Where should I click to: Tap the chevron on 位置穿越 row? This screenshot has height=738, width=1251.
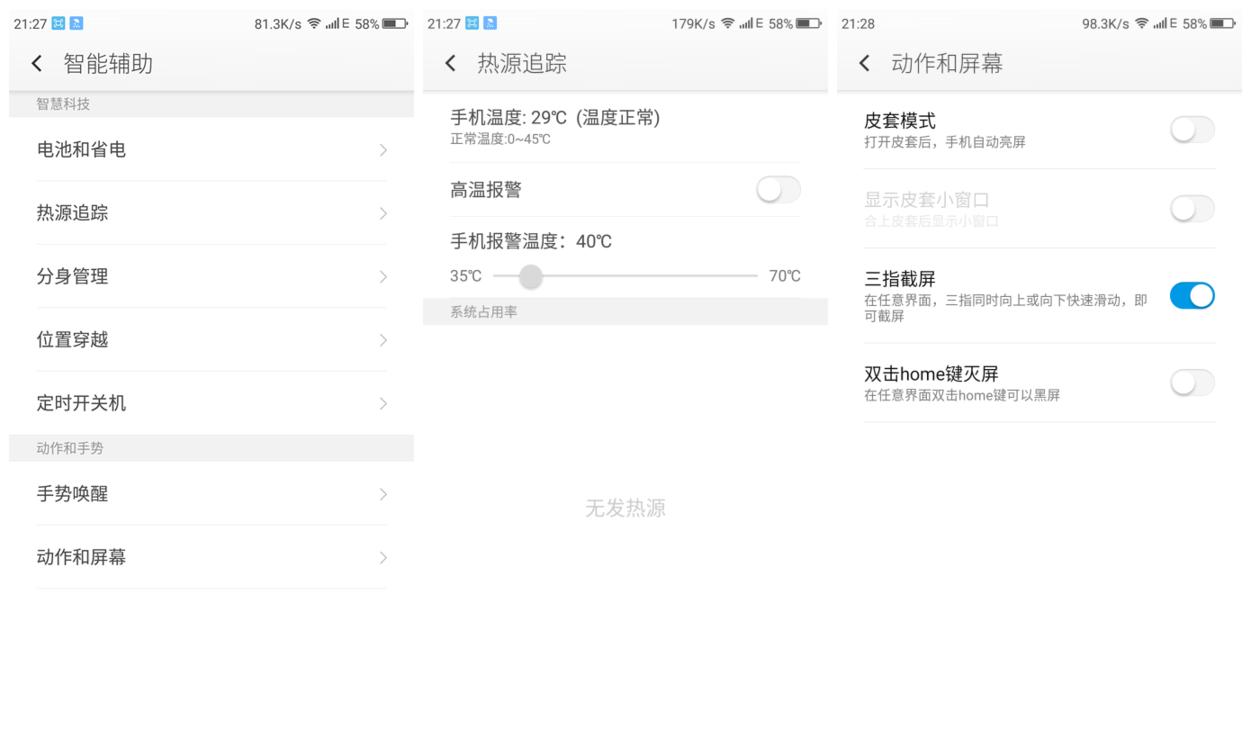(x=383, y=340)
